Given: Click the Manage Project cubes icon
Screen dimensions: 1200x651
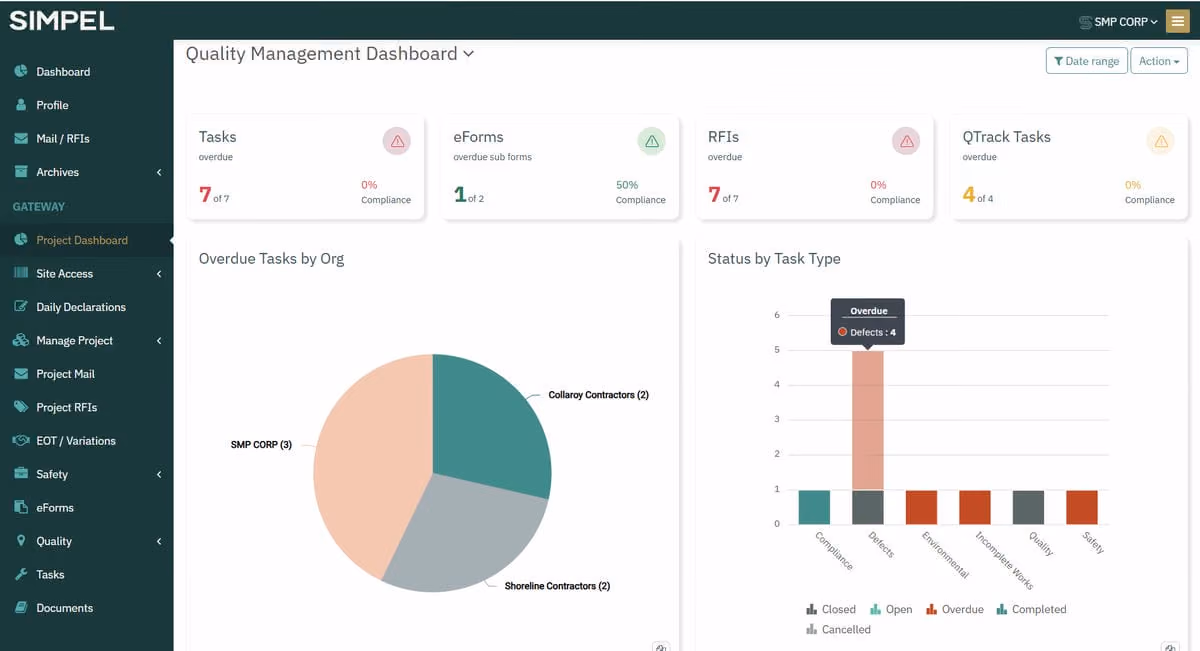Looking at the screenshot, I should 21,340.
